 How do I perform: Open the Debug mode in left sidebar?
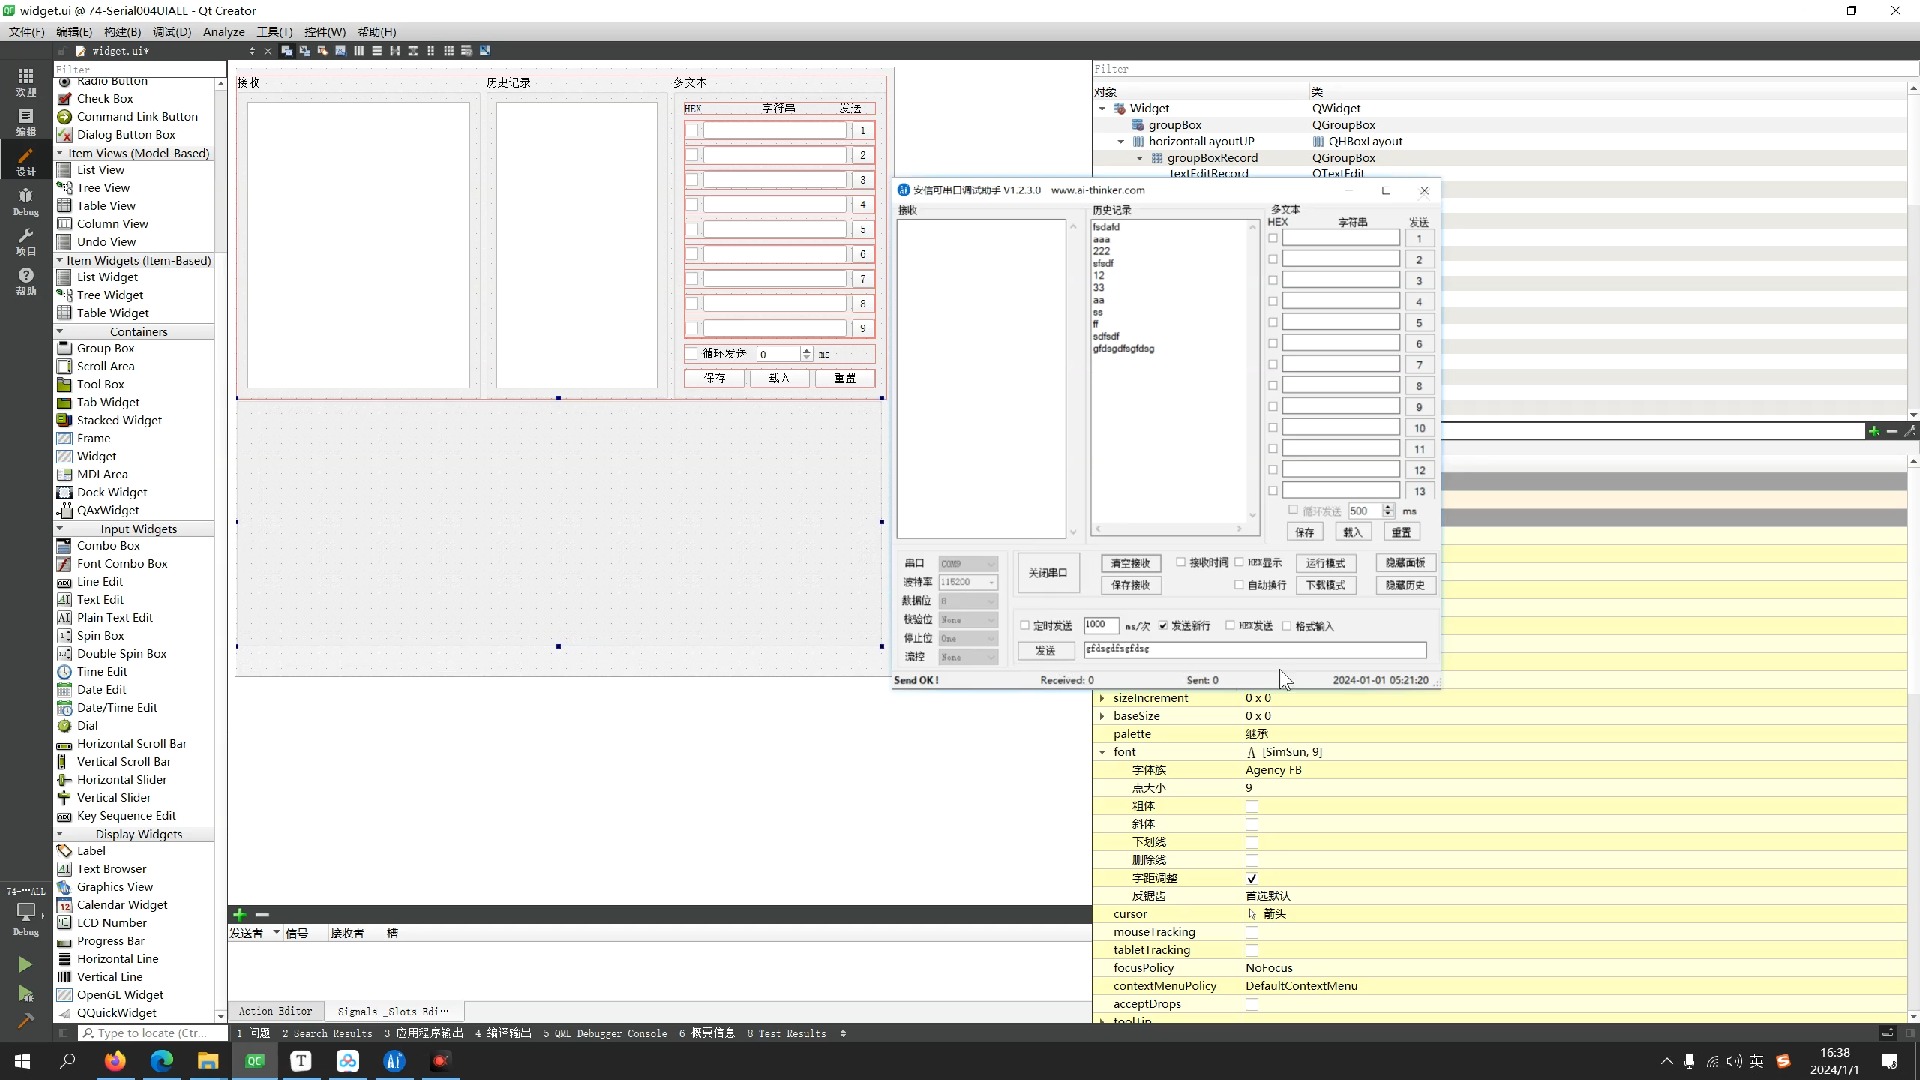(x=26, y=201)
